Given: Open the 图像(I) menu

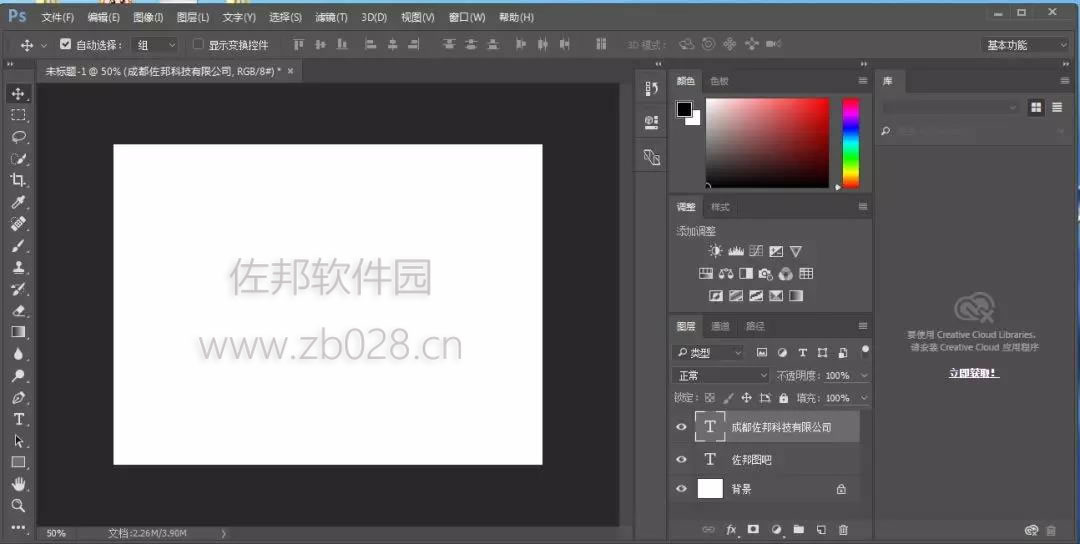Looking at the screenshot, I should click(148, 17).
